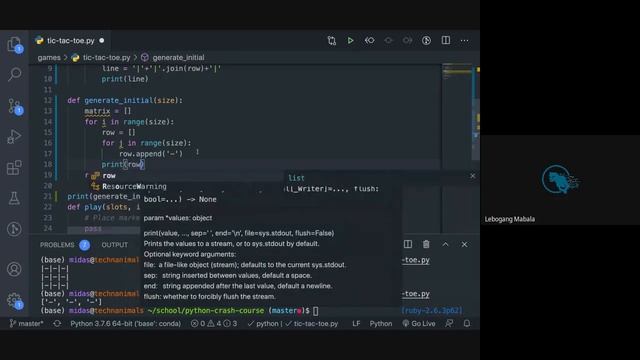Screen dimensions: 640x360
Task: Click the compare changes icon in editor toolbar
Action: [331, 40]
